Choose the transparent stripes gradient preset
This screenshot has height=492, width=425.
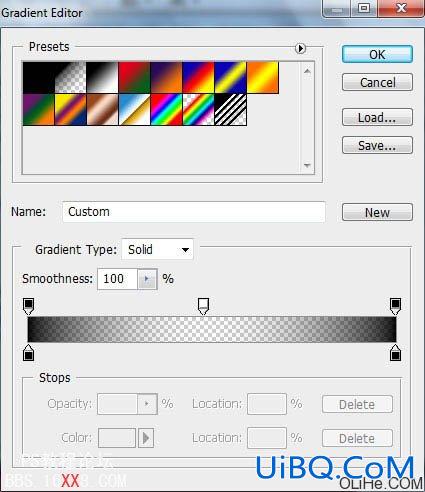pos(231,110)
